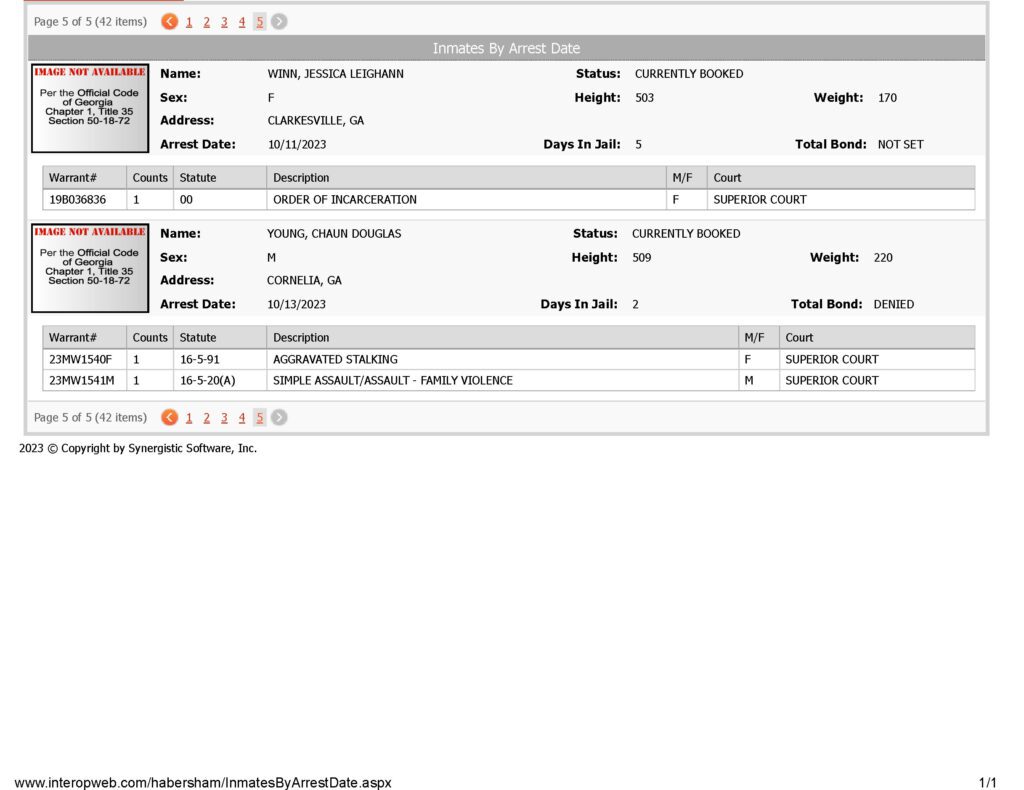Screen dimensions: 1024x790
Task: Click the top next-page gray arrow
Action: pyautogui.click(x=279, y=22)
